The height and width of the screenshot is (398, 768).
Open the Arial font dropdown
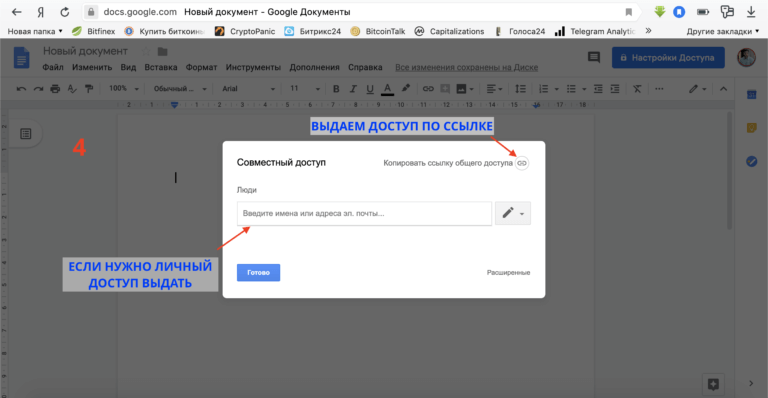tap(249, 89)
